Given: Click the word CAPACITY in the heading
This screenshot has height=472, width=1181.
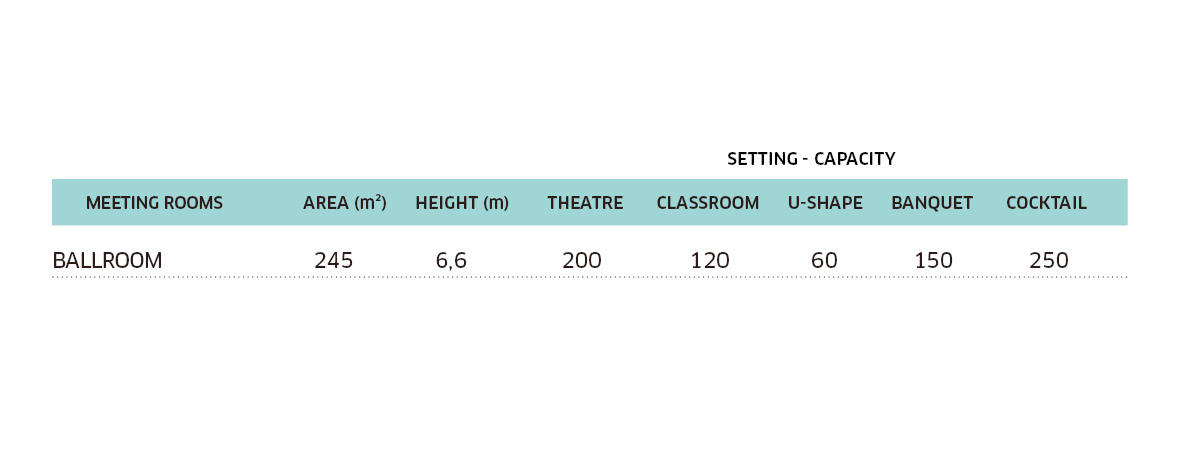Looking at the screenshot, I should 855,159.
